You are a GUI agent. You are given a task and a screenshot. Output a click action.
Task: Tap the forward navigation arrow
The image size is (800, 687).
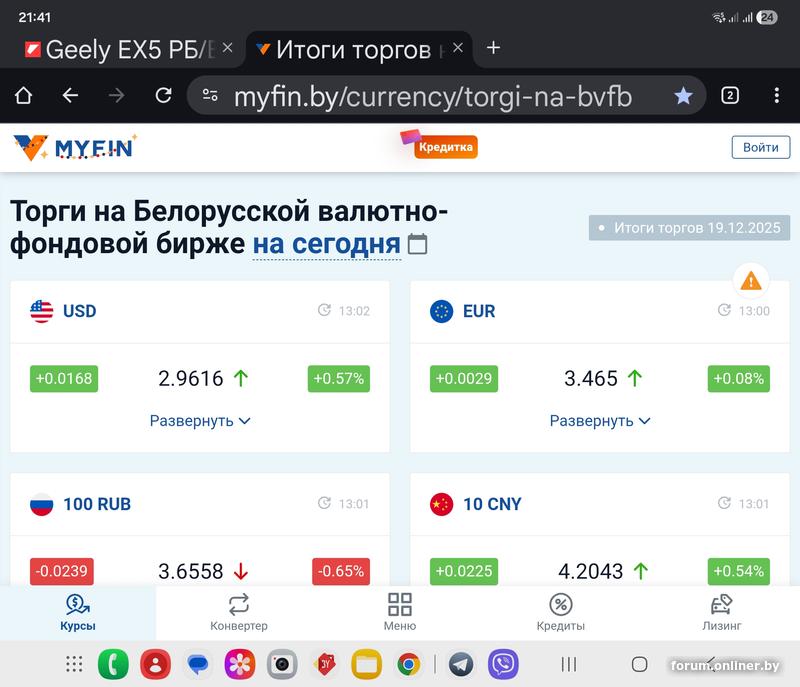coord(116,95)
